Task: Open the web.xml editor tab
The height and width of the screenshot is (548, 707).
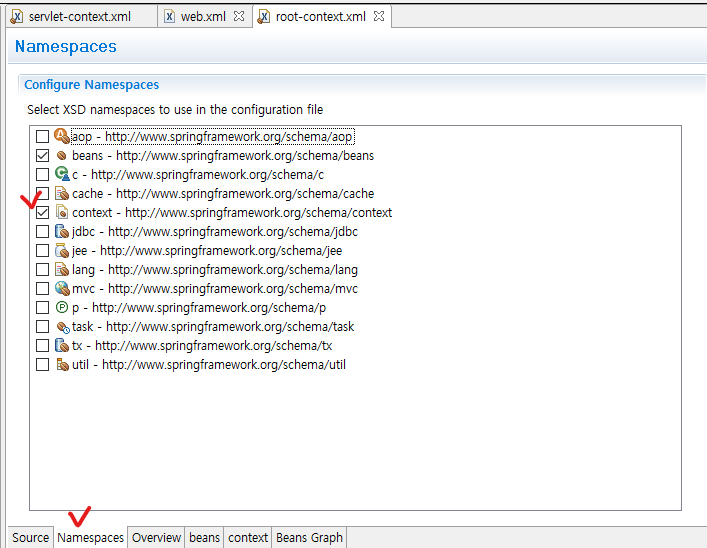Action: pyautogui.click(x=202, y=17)
